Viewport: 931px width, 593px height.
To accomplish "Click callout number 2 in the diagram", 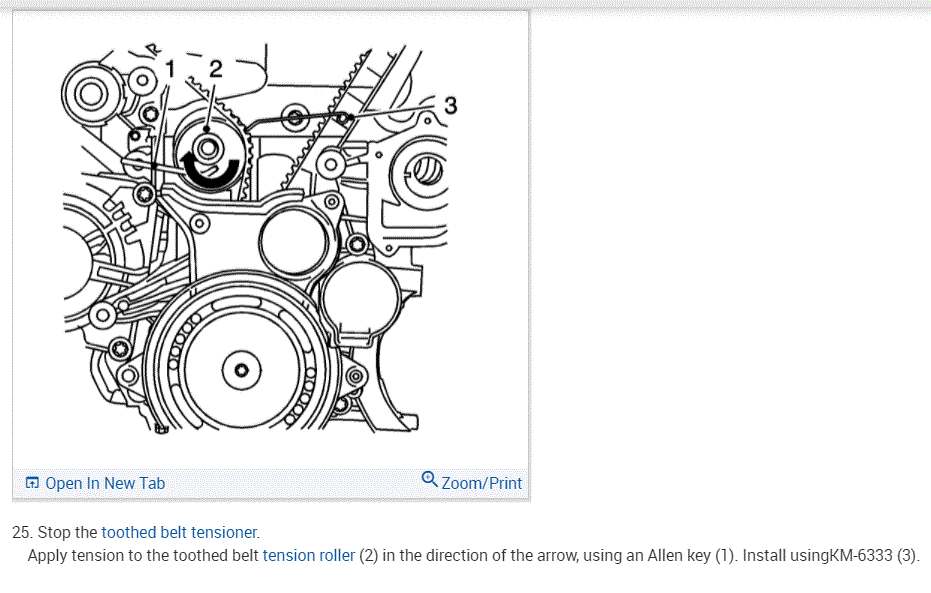I will coord(215,69).
